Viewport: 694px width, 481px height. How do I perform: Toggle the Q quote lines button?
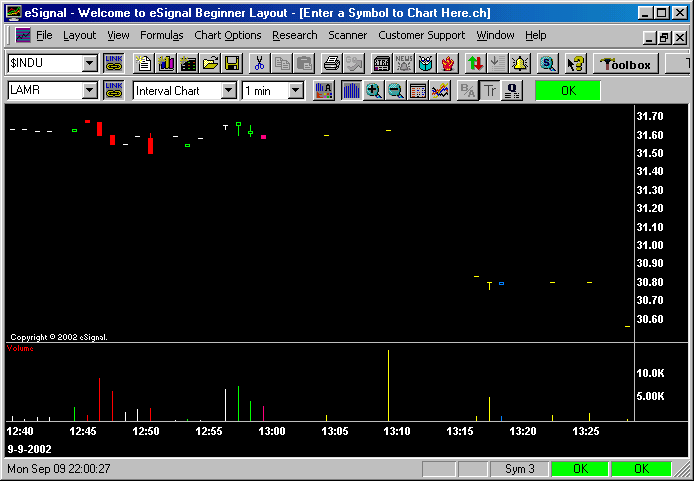pyautogui.click(x=512, y=91)
